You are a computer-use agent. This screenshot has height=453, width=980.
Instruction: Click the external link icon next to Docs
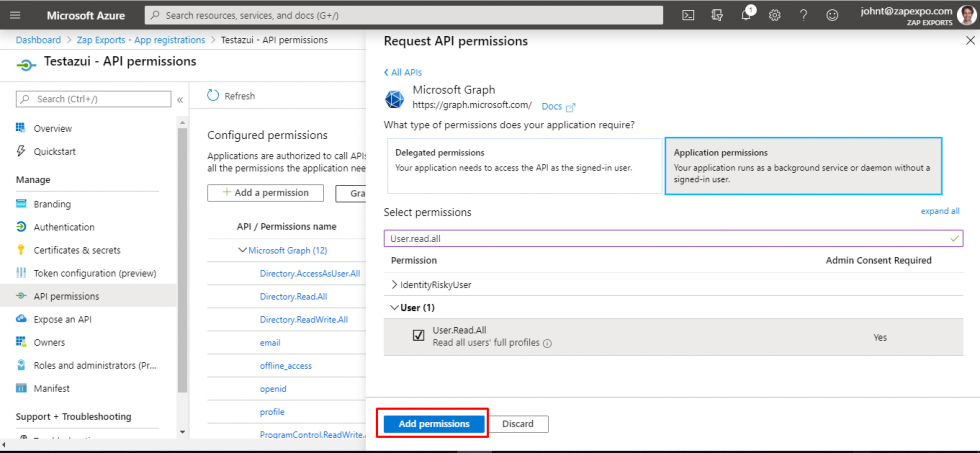click(570, 107)
